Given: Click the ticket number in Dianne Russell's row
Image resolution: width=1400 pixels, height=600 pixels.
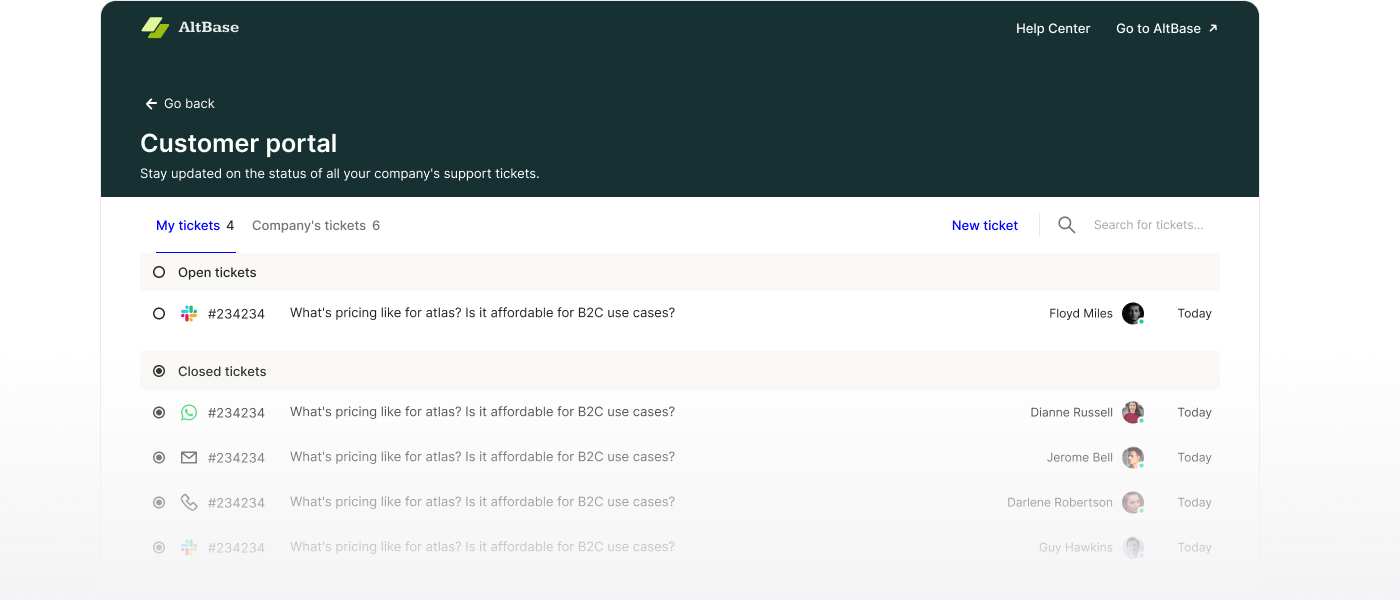Looking at the screenshot, I should point(236,413).
